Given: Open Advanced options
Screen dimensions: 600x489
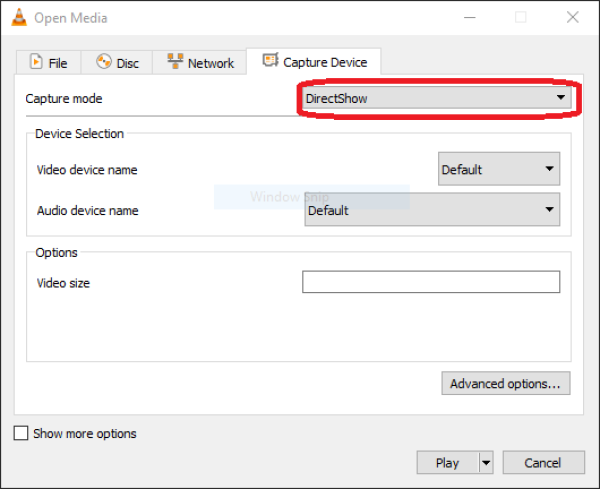Looking at the screenshot, I should click(x=506, y=383).
